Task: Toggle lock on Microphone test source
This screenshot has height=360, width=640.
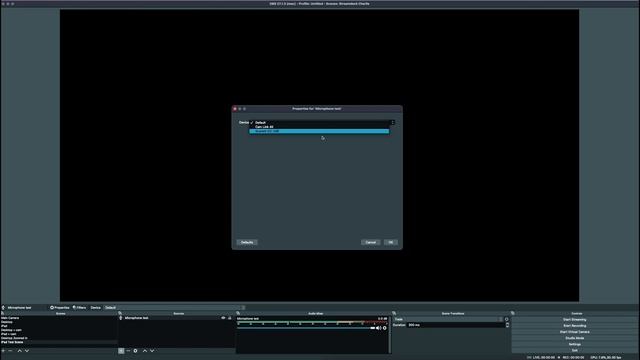Action: pyautogui.click(x=230, y=318)
